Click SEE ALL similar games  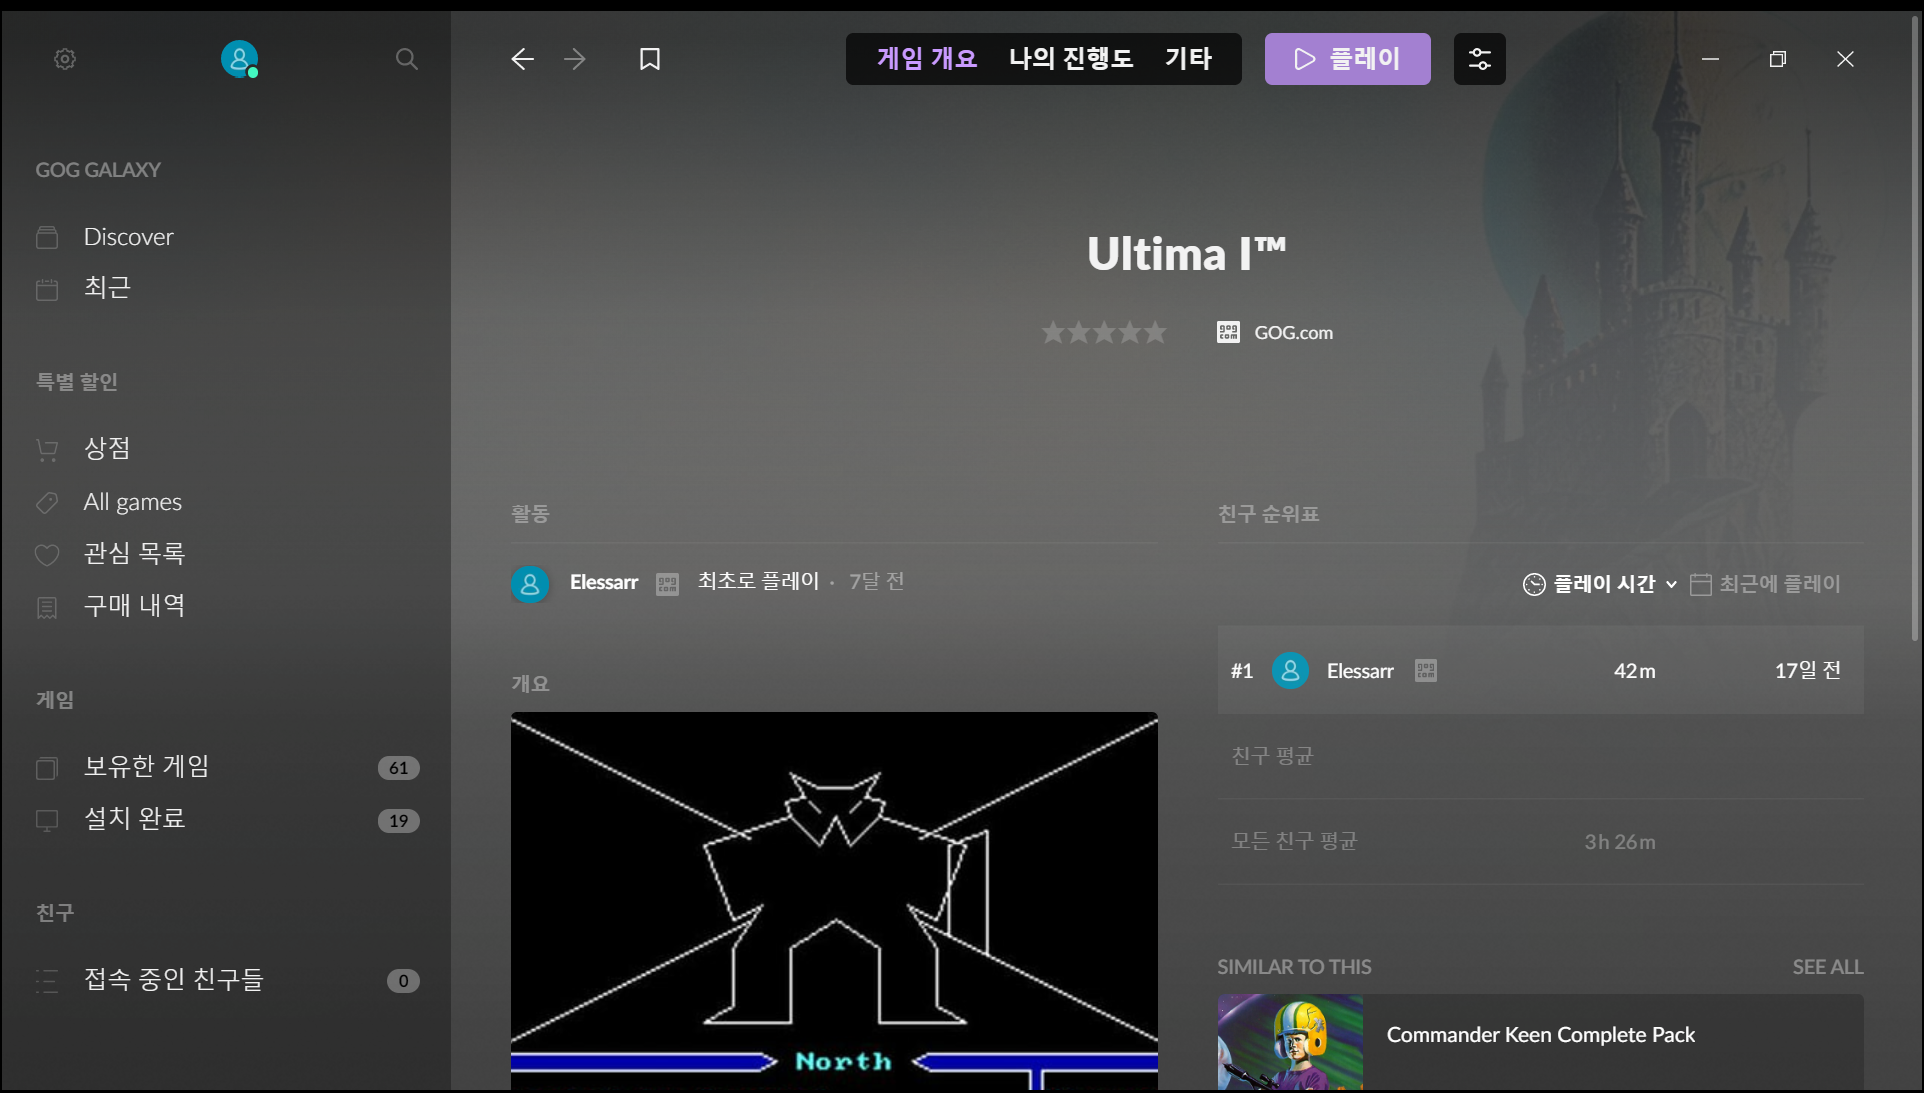pyautogui.click(x=1826, y=967)
